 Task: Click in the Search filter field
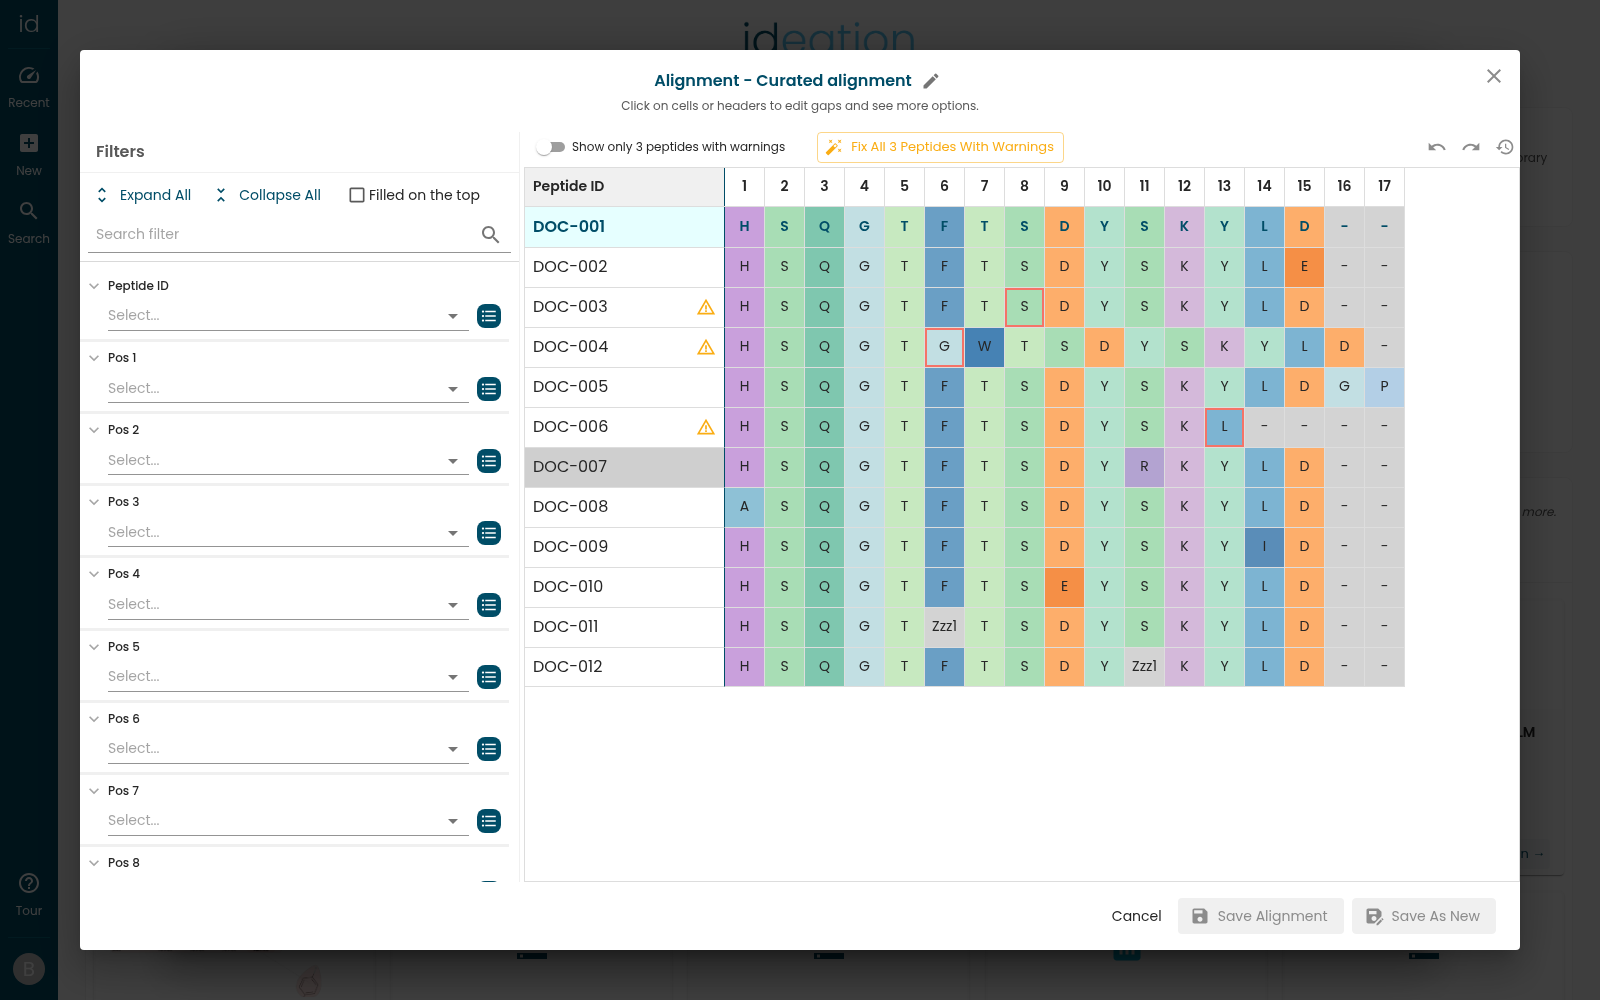pyautogui.click(x=285, y=234)
